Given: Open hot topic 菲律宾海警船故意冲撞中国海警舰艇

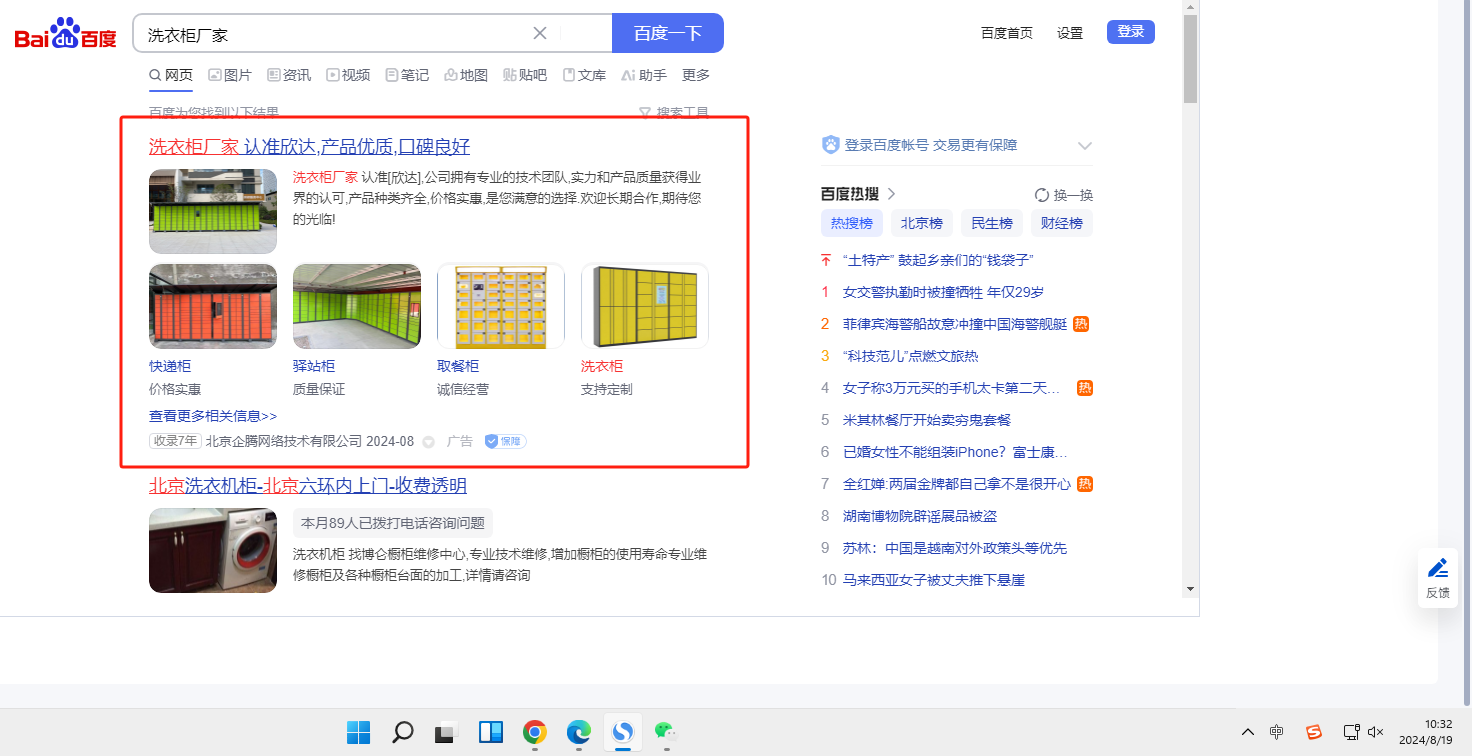Looking at the screenshot, I should point(955,324).
